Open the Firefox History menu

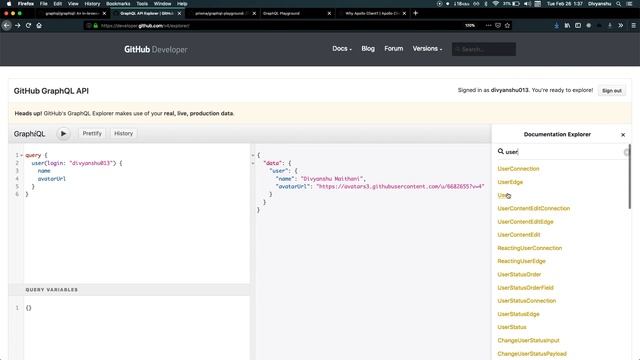[92, 4]
